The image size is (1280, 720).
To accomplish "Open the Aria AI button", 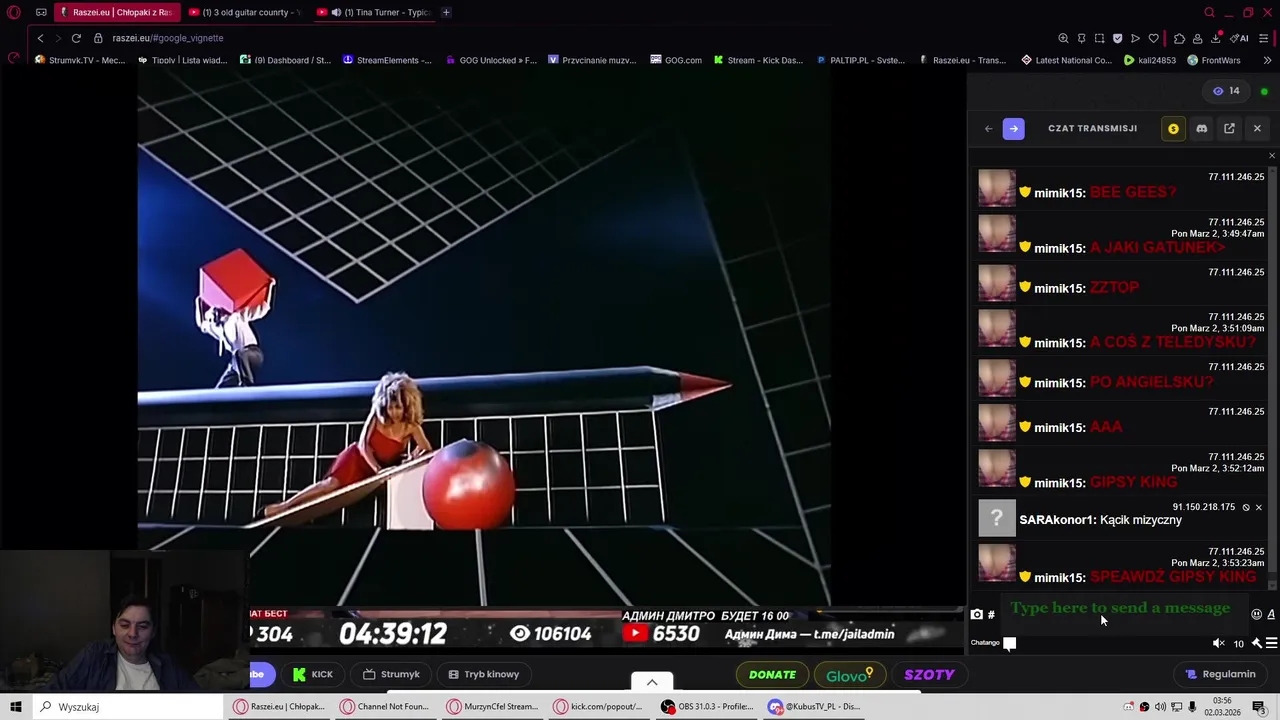I will pos(1240,38).
